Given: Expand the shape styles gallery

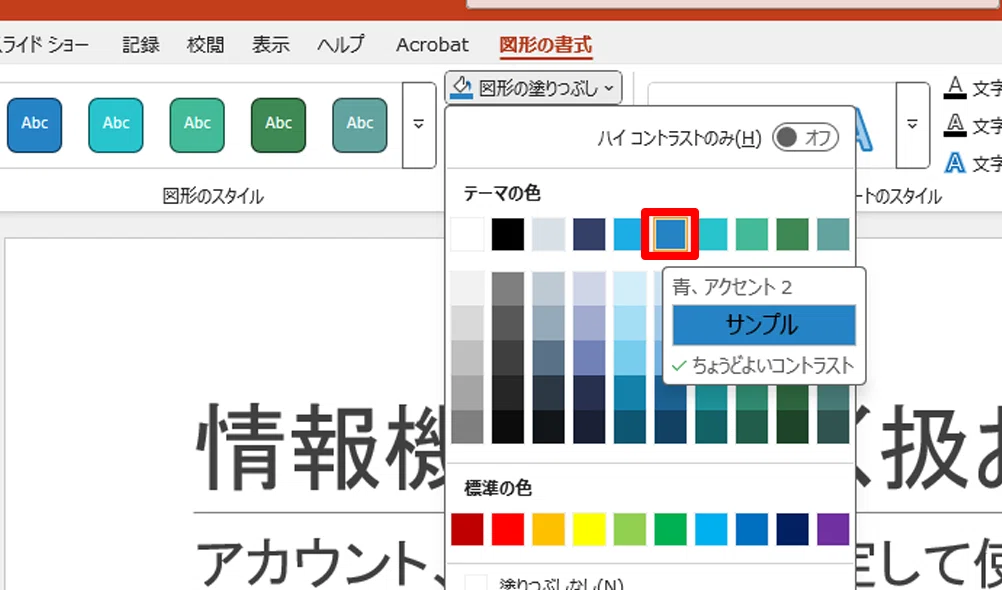Looking at the screenshot, I should pos(419,125).
